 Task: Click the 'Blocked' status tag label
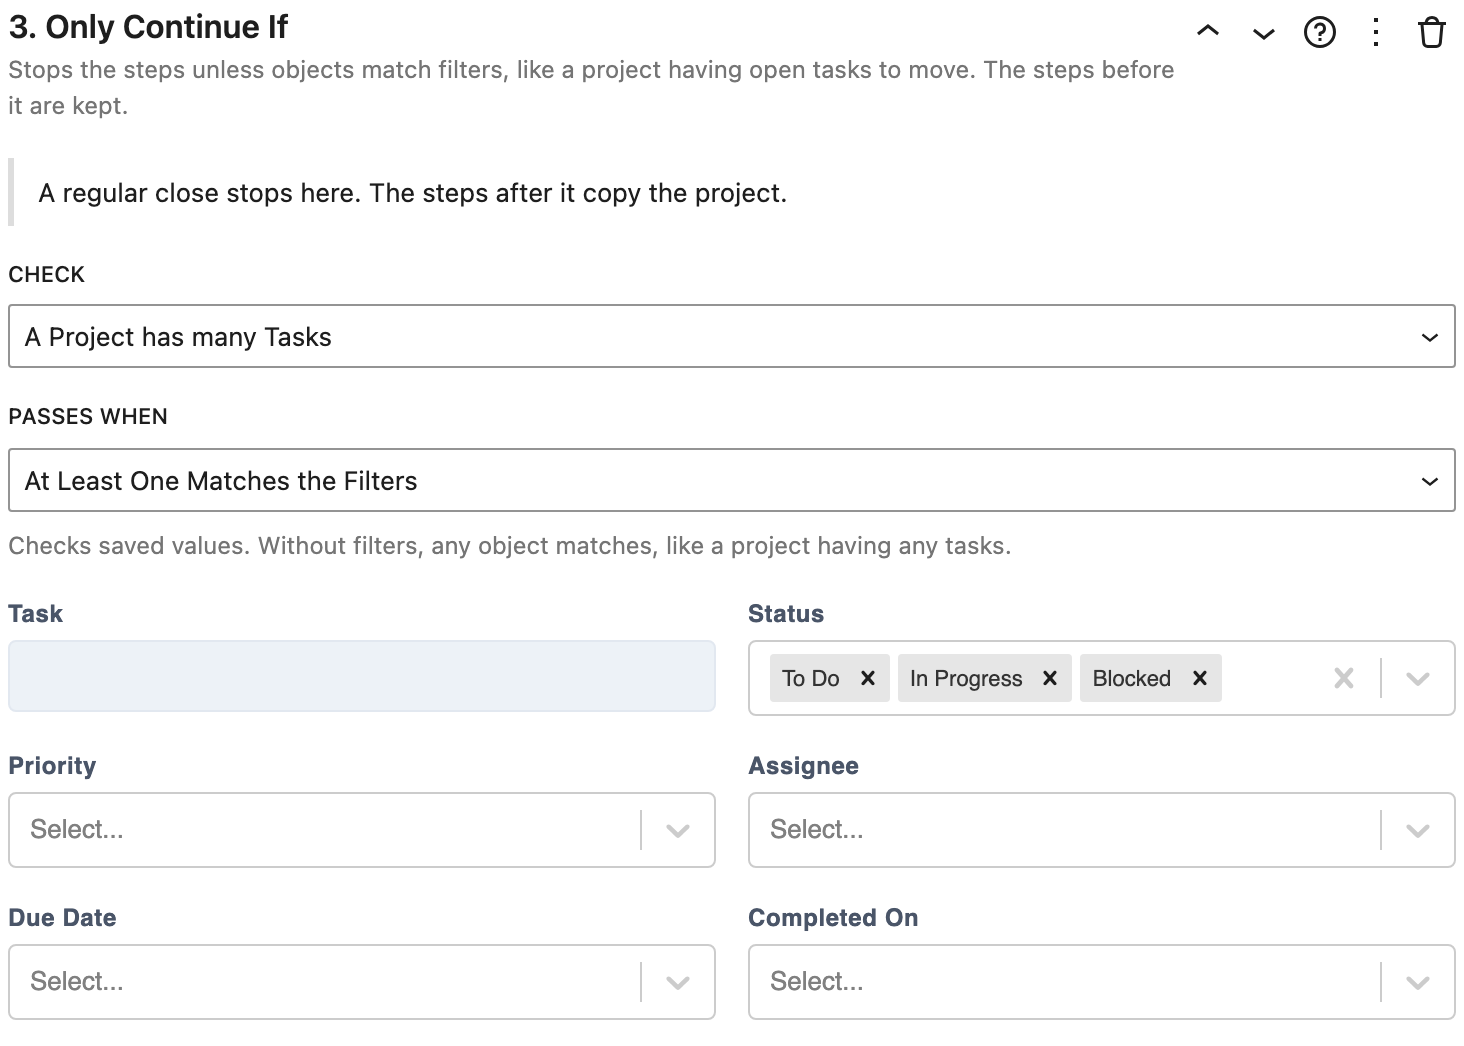click(x=1131, y=678)
